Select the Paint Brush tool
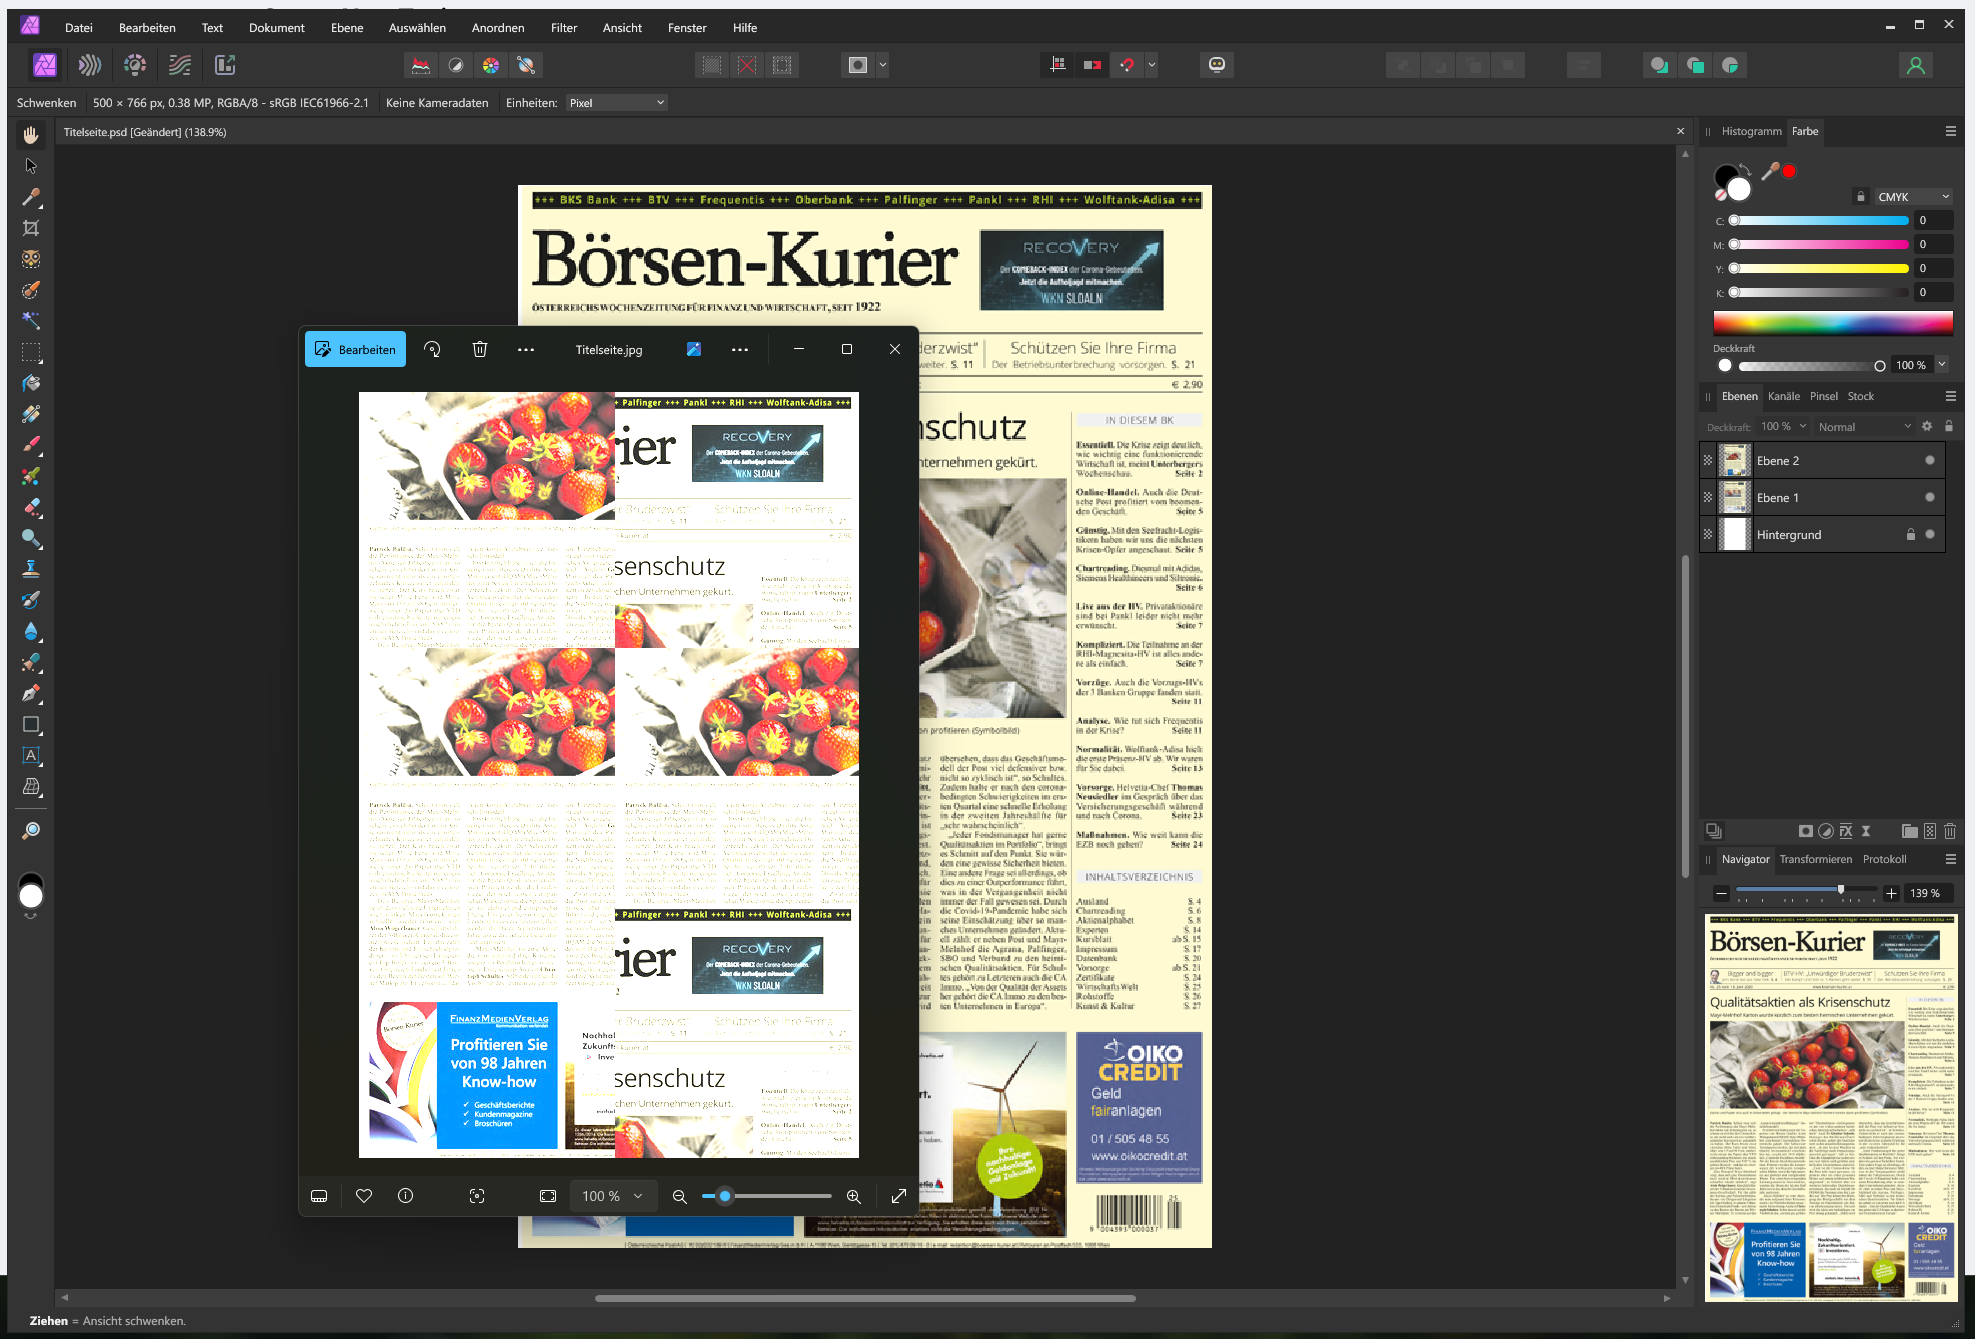 coord(31,445)
